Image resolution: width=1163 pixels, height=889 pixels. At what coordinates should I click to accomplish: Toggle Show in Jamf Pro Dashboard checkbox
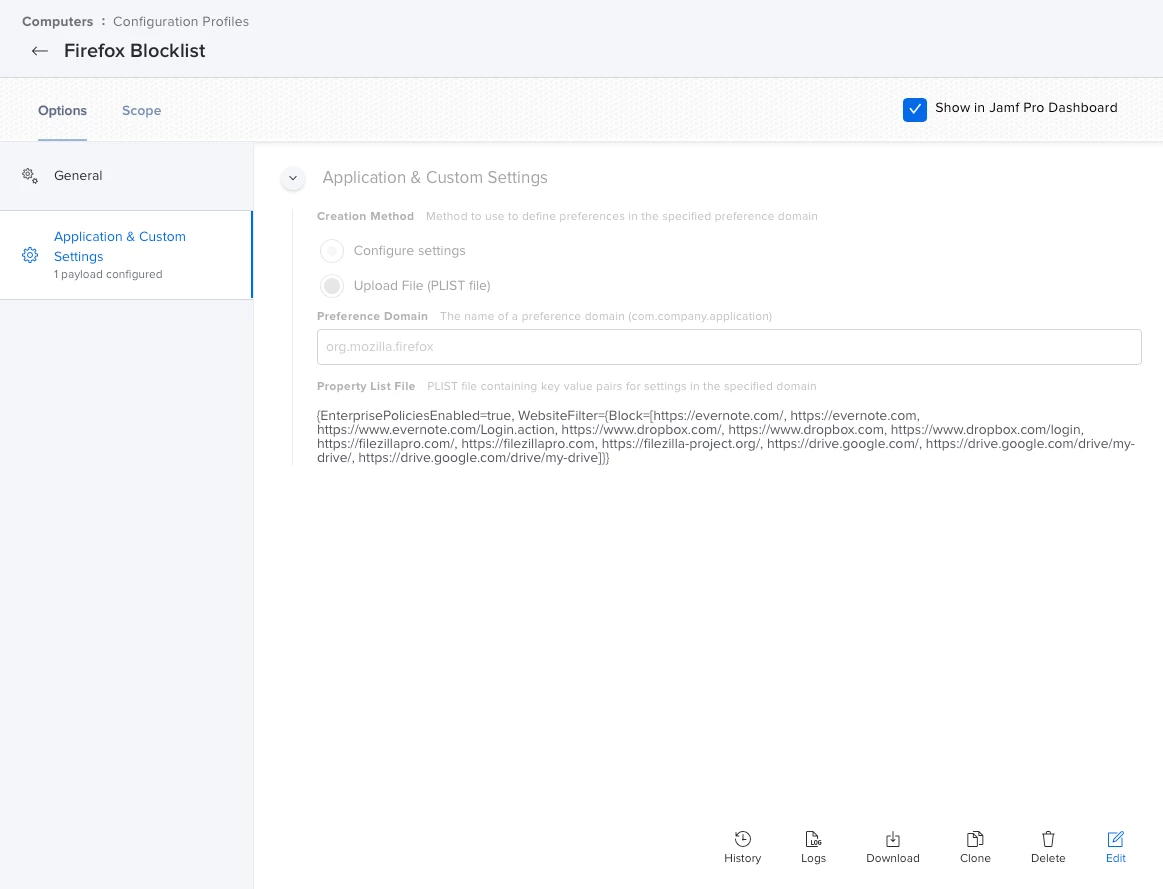915,109
